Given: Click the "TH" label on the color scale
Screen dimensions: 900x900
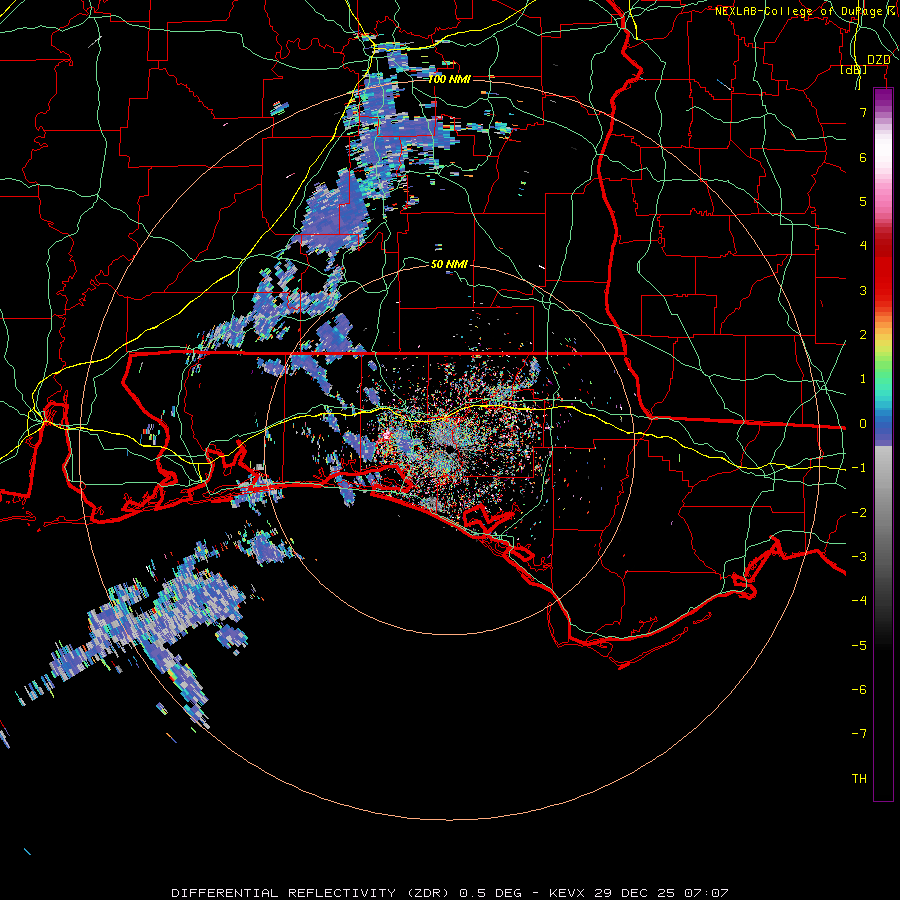Looking at the screenshot, I should coord(859,779).
